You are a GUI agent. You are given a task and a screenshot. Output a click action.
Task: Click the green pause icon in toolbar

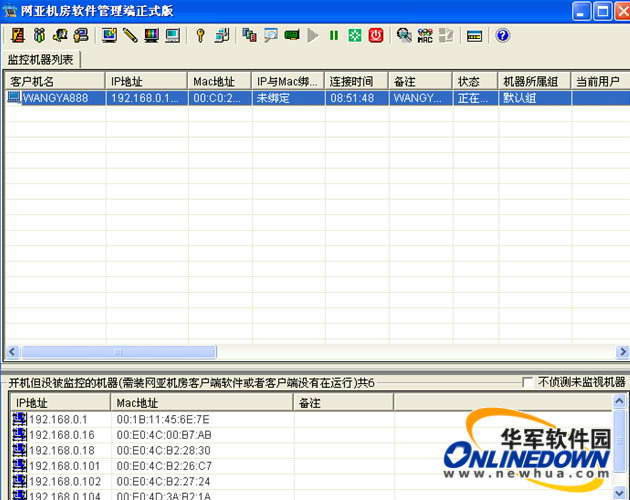tap(334, 35)
